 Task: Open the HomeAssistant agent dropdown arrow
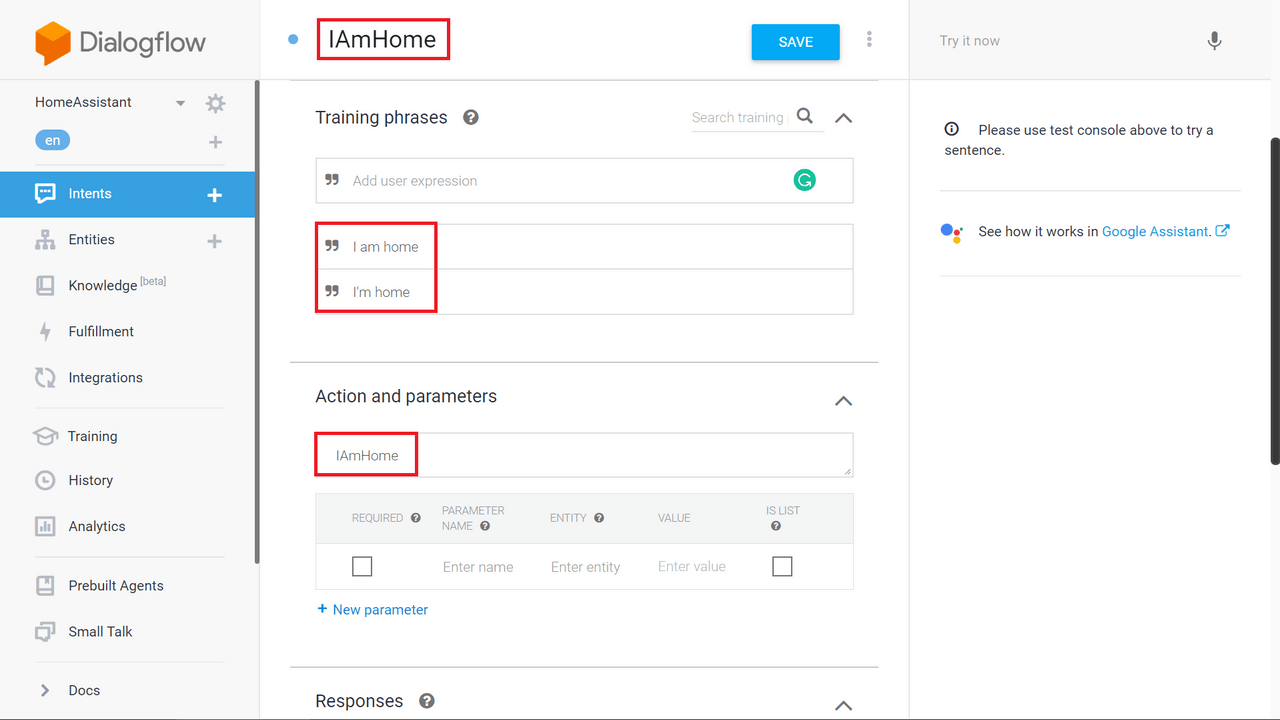(180, 103)
